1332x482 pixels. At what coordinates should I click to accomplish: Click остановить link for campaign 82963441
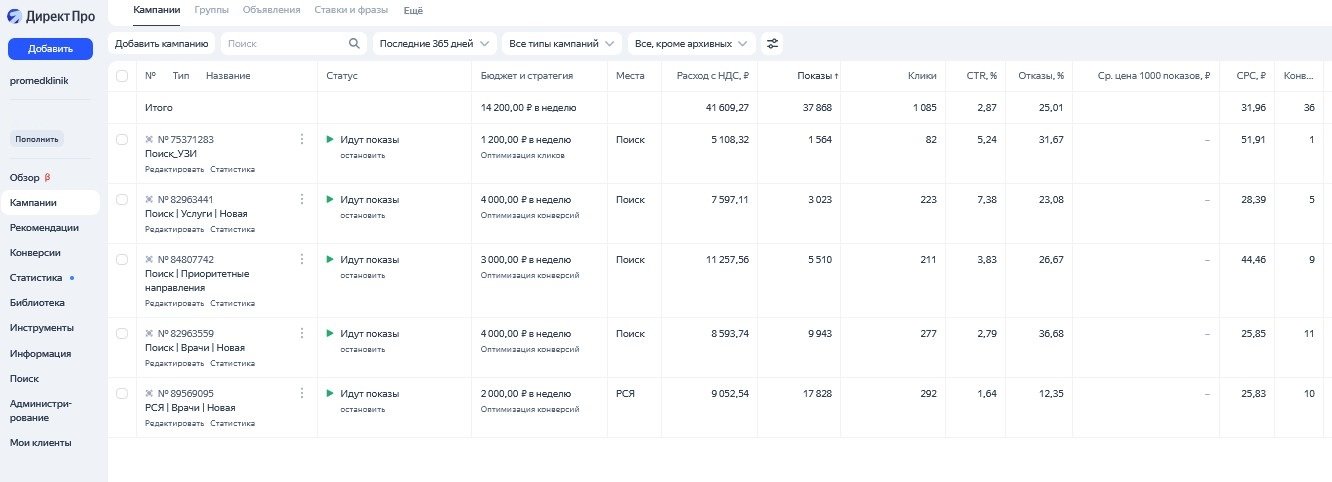pyautogui.click(x=362, y=215)
